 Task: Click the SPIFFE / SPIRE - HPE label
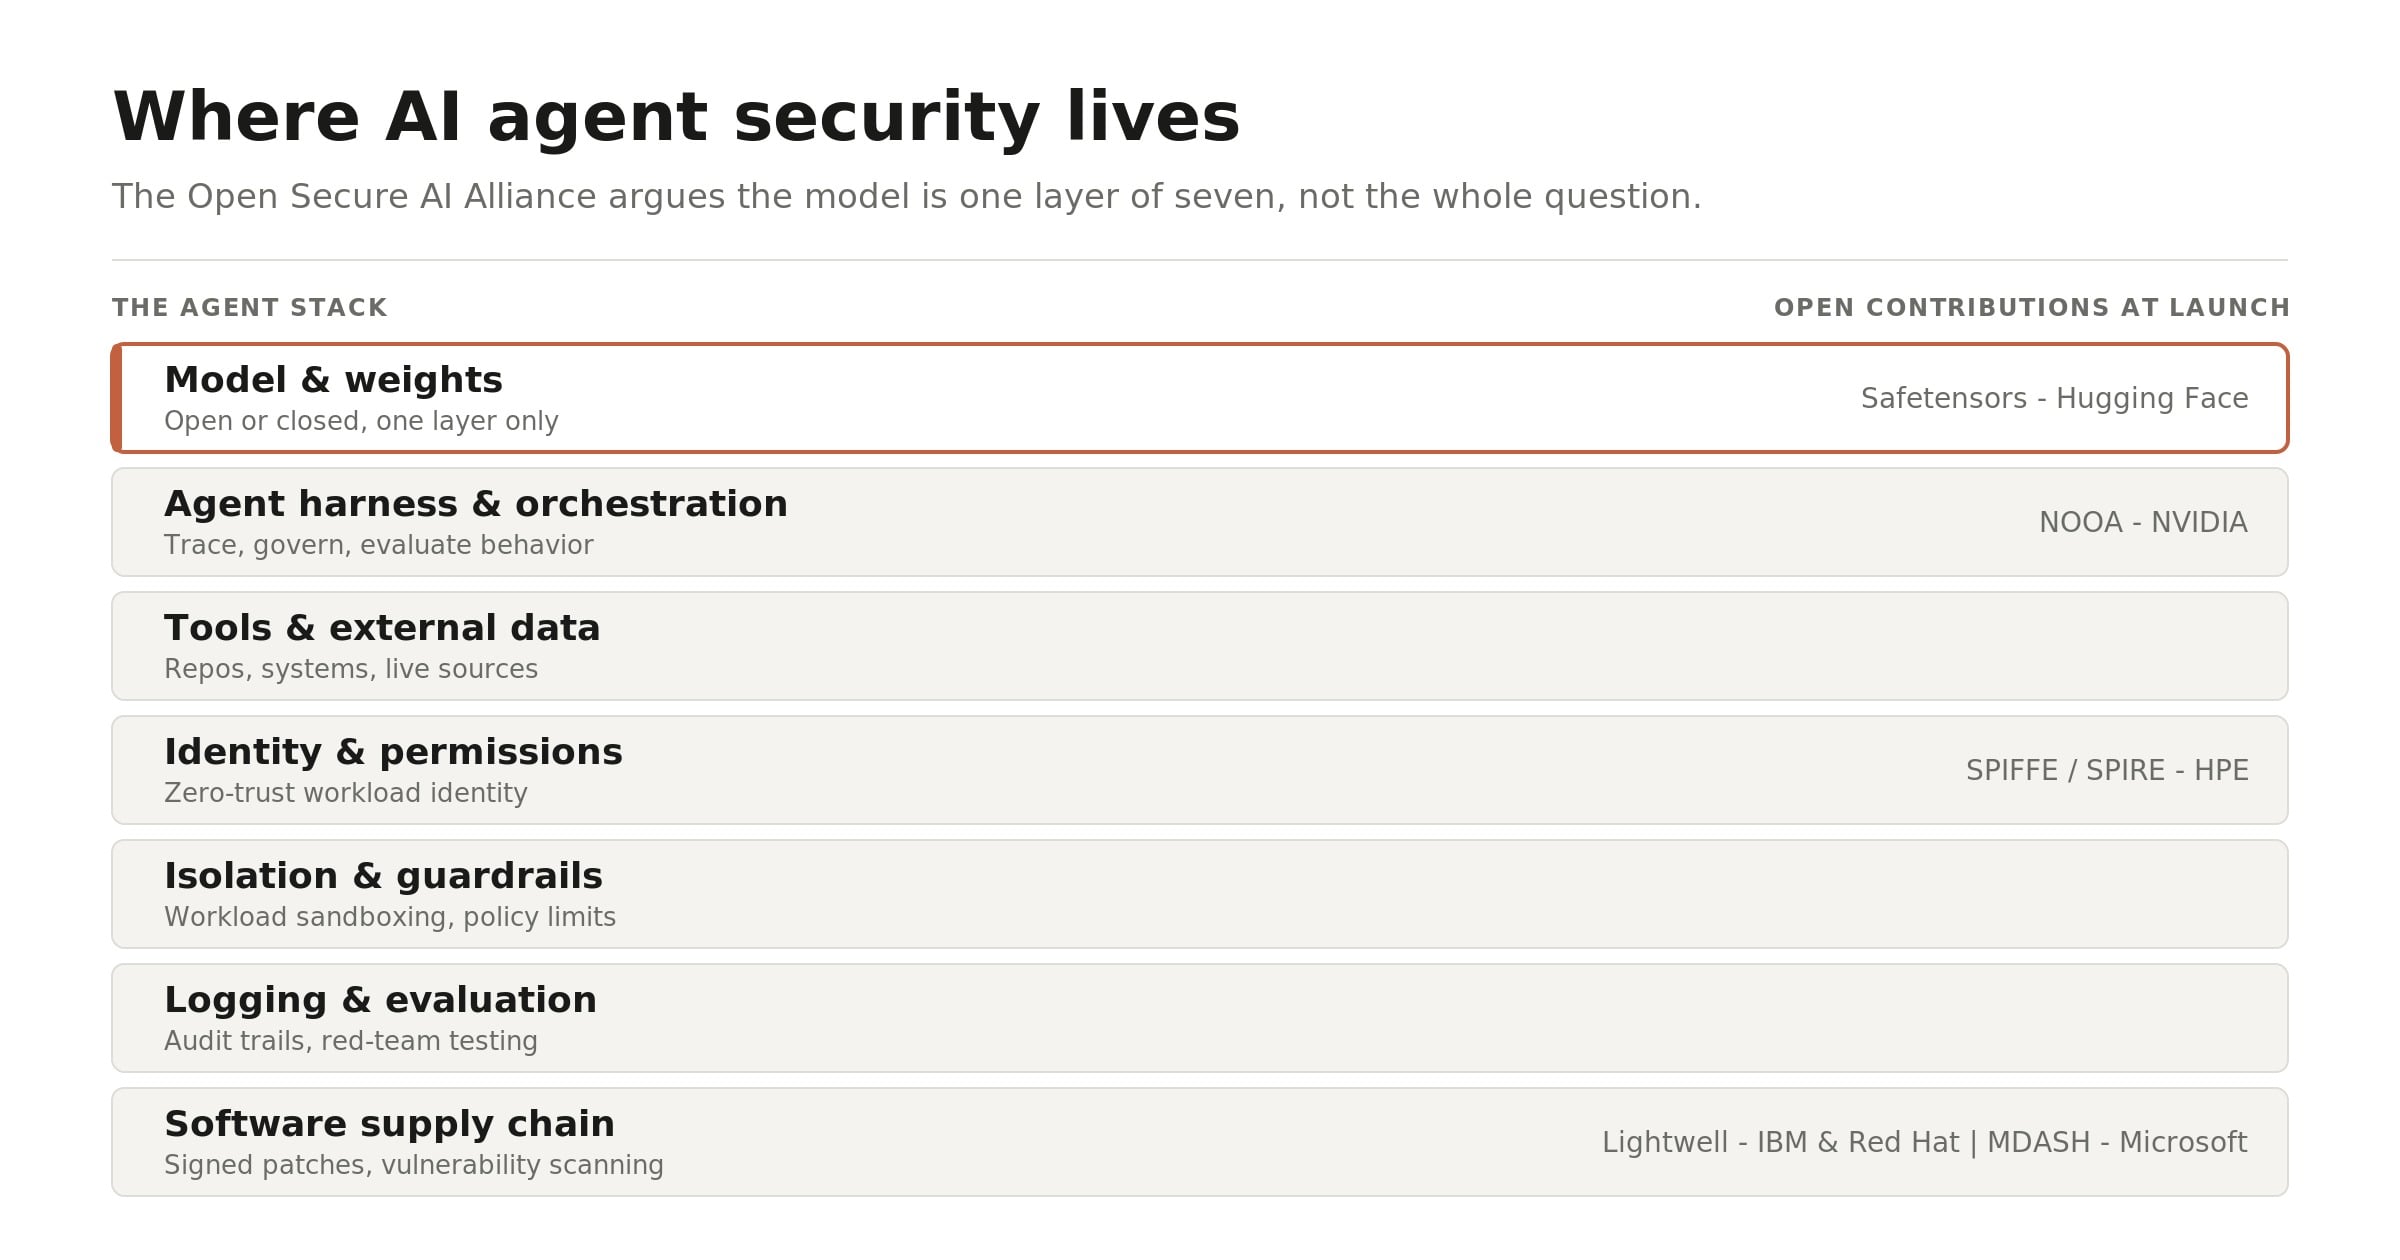[x=2107, y=771]
